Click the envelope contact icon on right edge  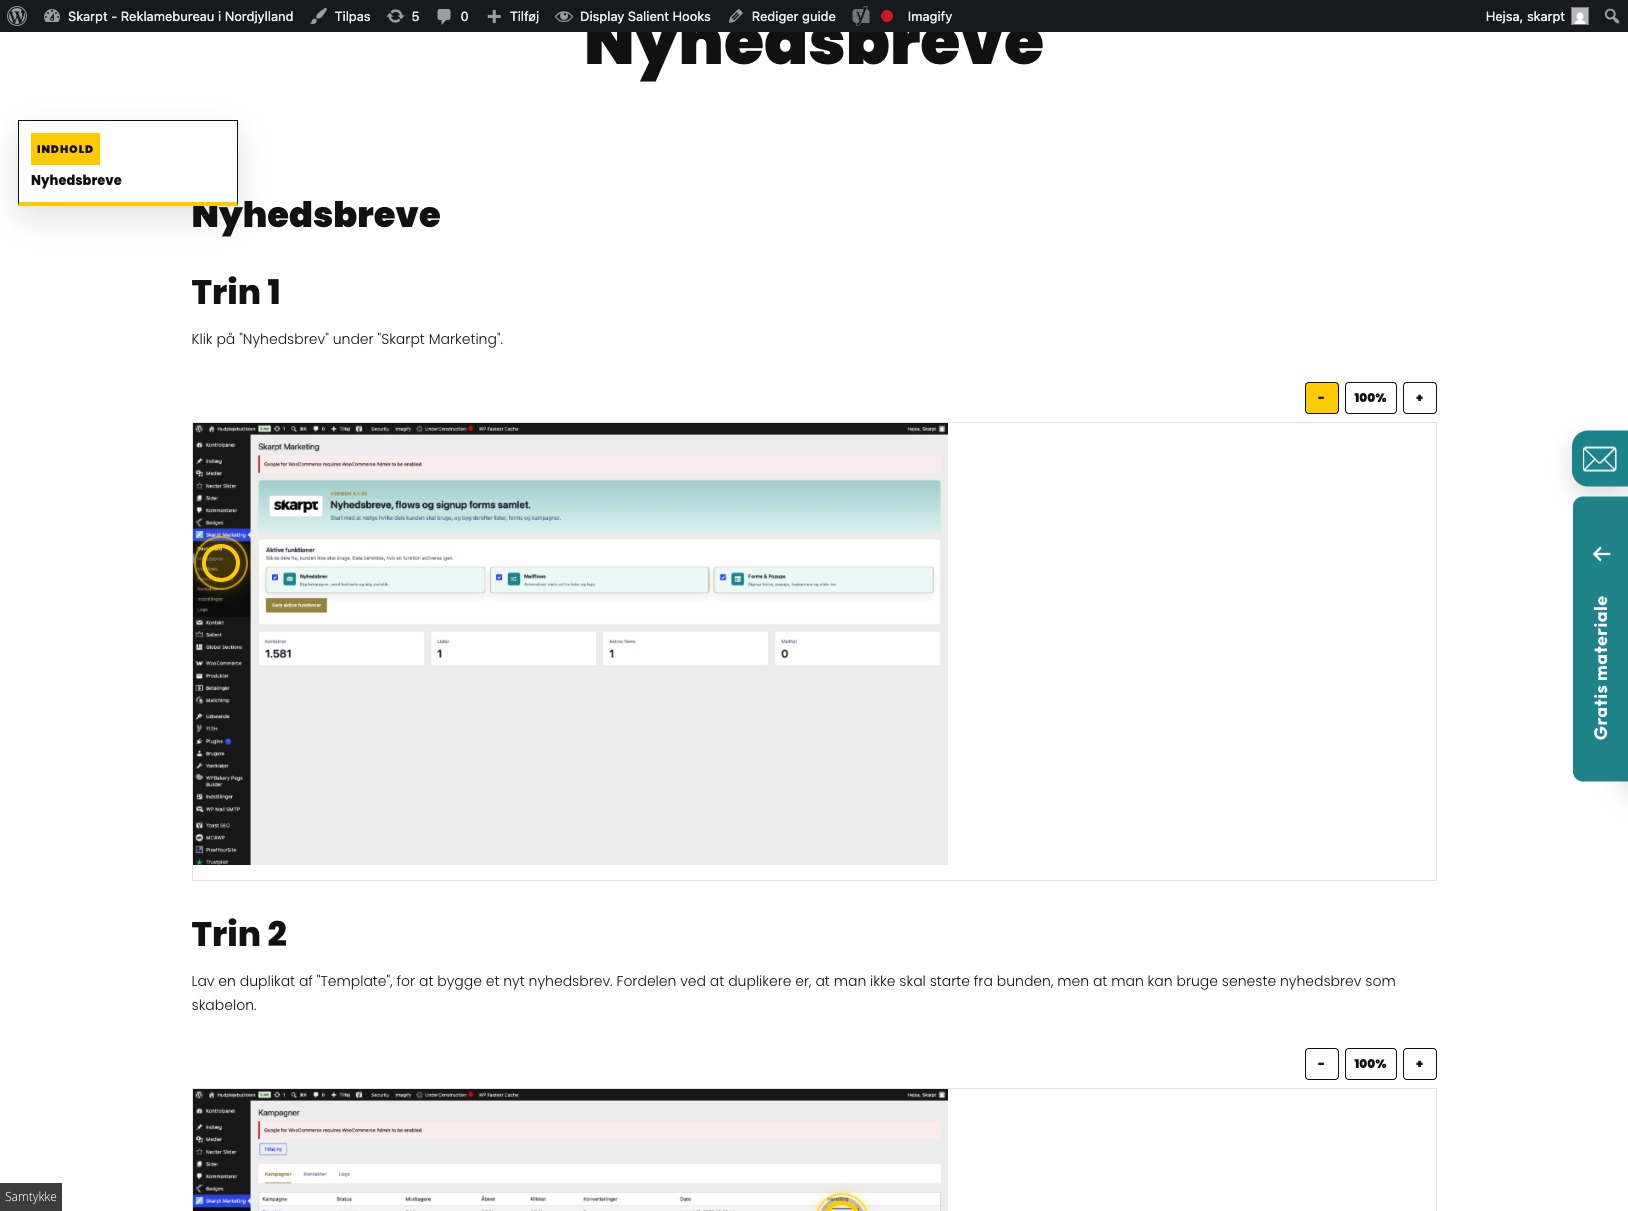pyautogui.click(x=1600, y=459)
